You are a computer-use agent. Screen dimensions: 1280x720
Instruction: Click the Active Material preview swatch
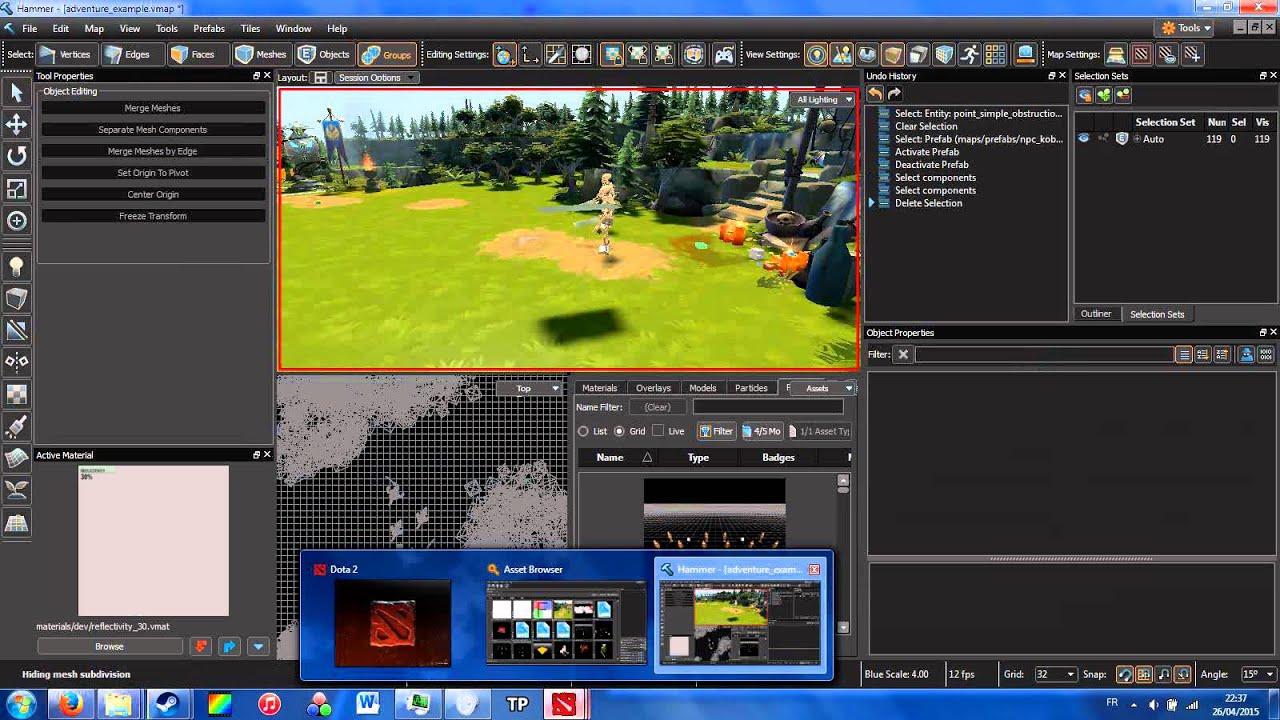153,541
